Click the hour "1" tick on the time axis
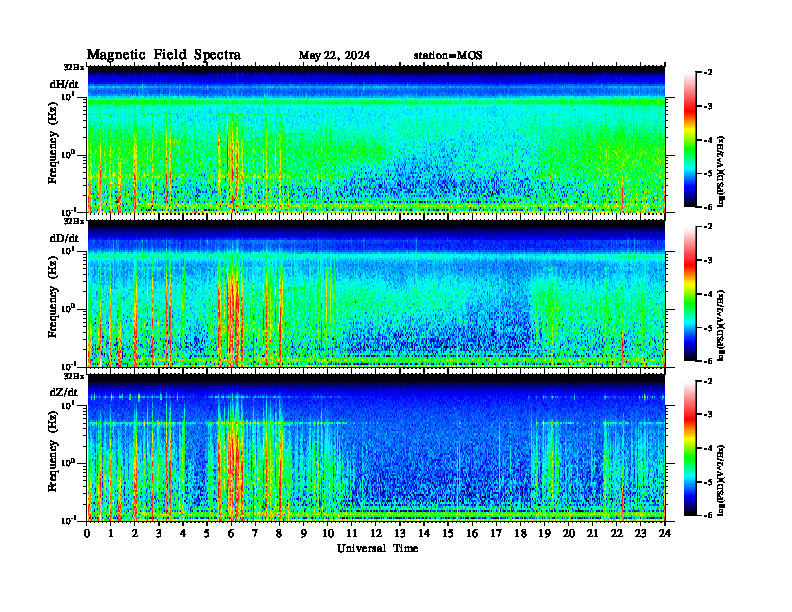The image size is (792, 612). click(x=111, y=534)
